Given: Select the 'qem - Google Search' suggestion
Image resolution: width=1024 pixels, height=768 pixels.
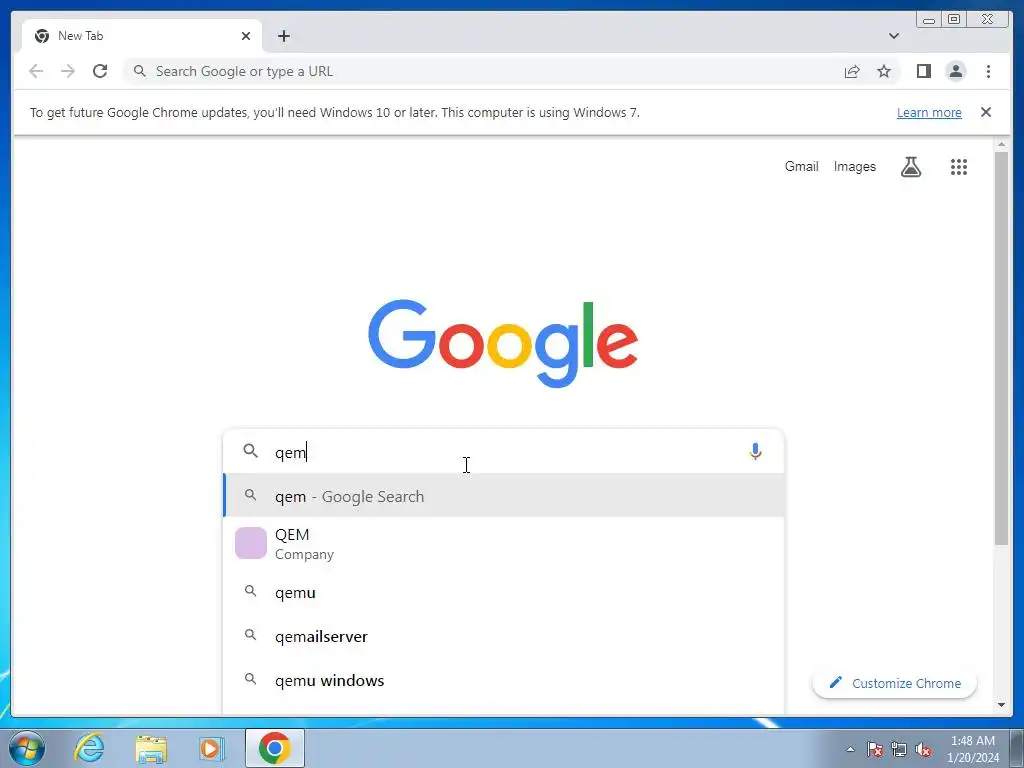Looking at the screenshot, I should pyautogui.click(x=504, y=496).
